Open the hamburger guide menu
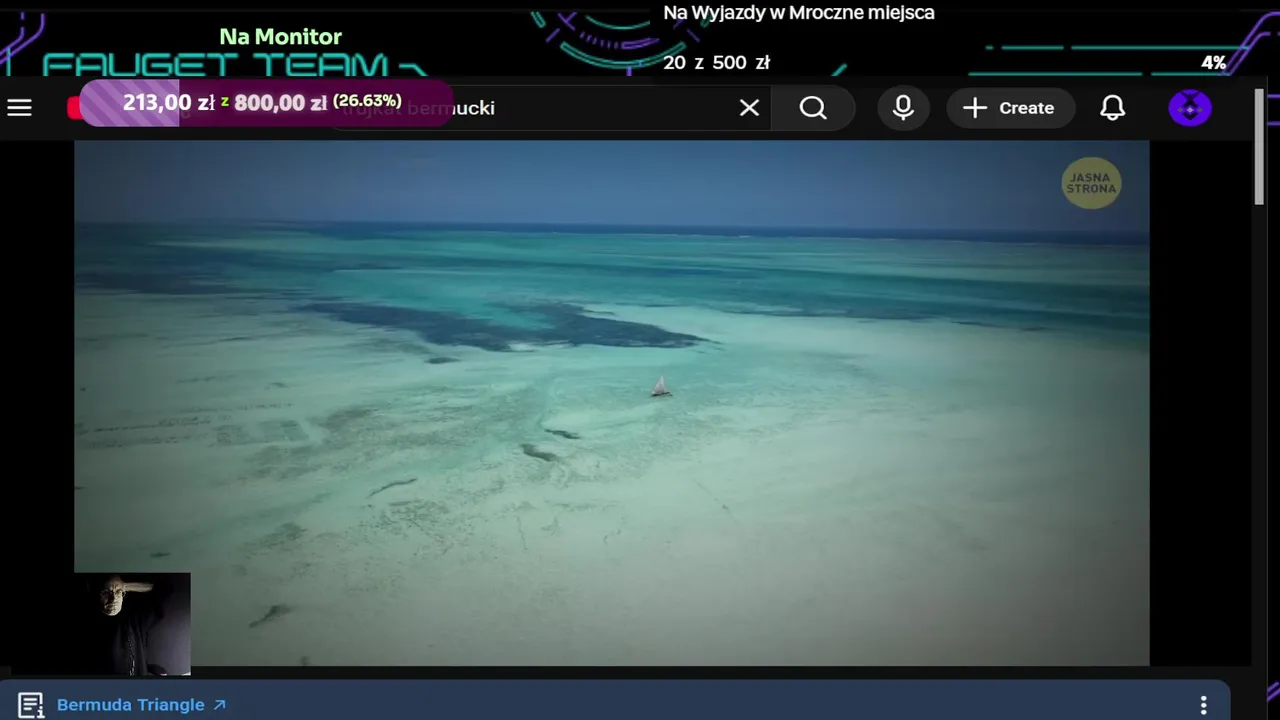This screenshot has width=1280, height=720. point(20,108)
